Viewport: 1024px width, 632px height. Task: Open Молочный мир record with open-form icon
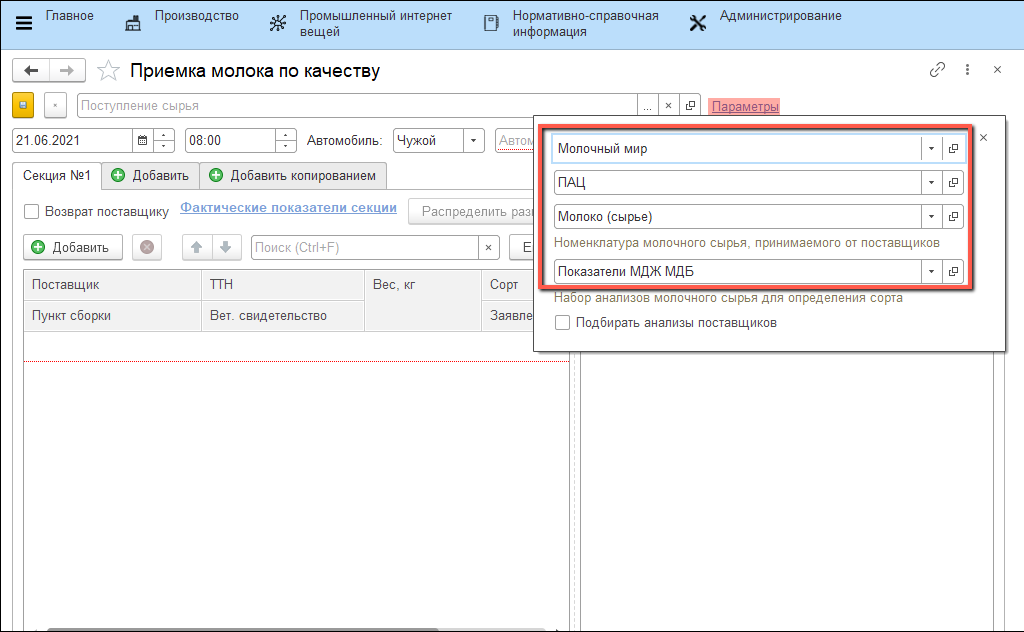953,148
